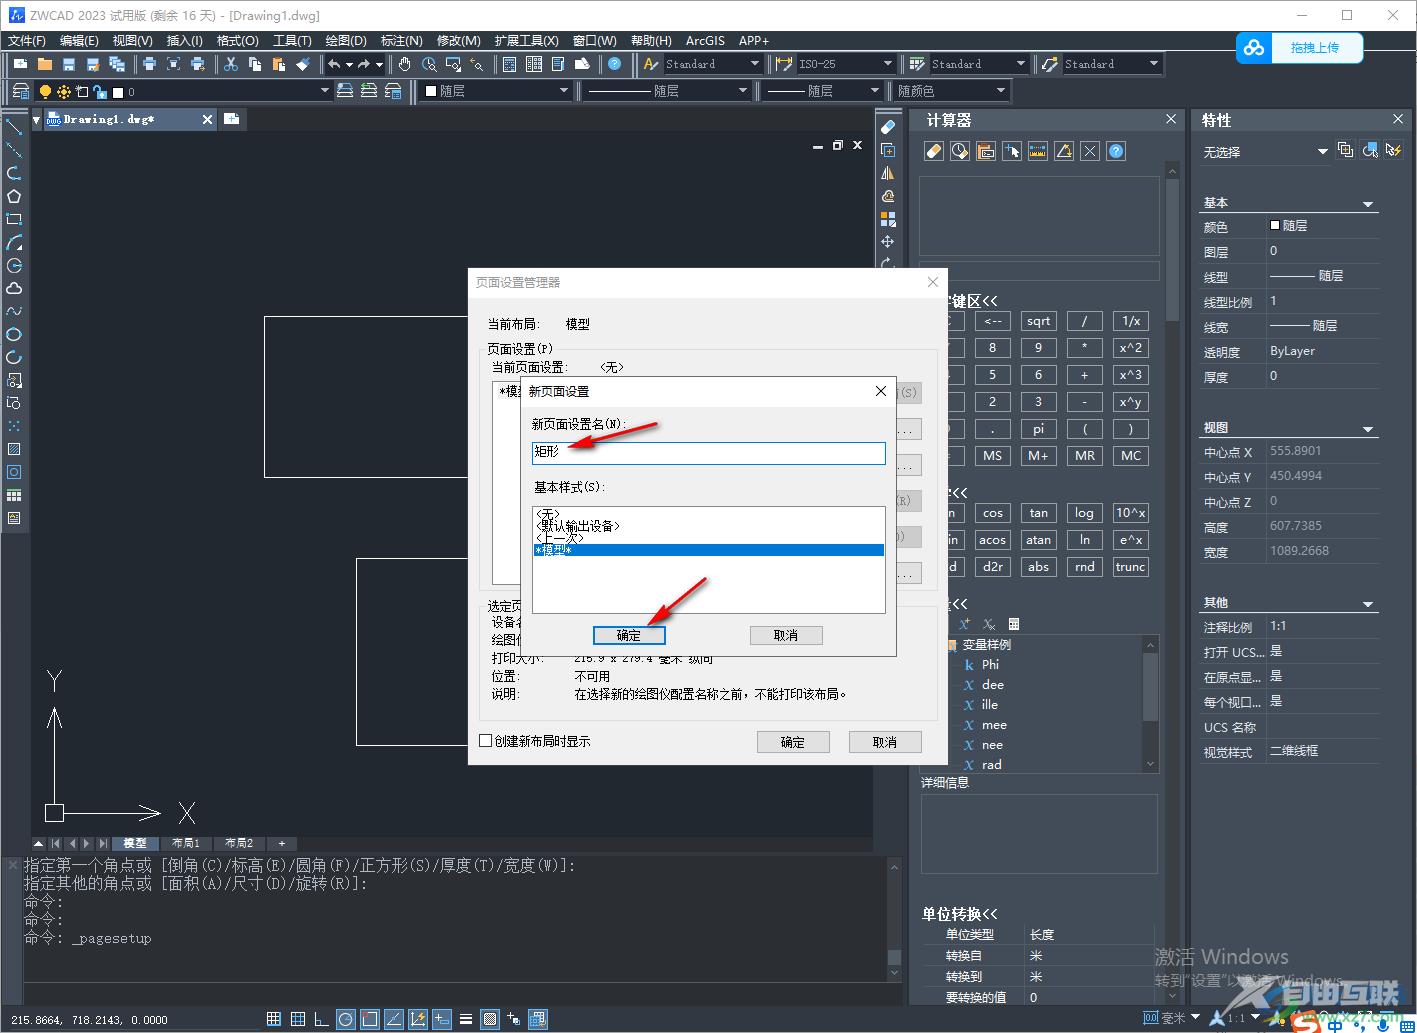The image size is (1417, 1033).
Task: Toggle Dynamic Input in status bar
Action: [x=442, y=1019]
